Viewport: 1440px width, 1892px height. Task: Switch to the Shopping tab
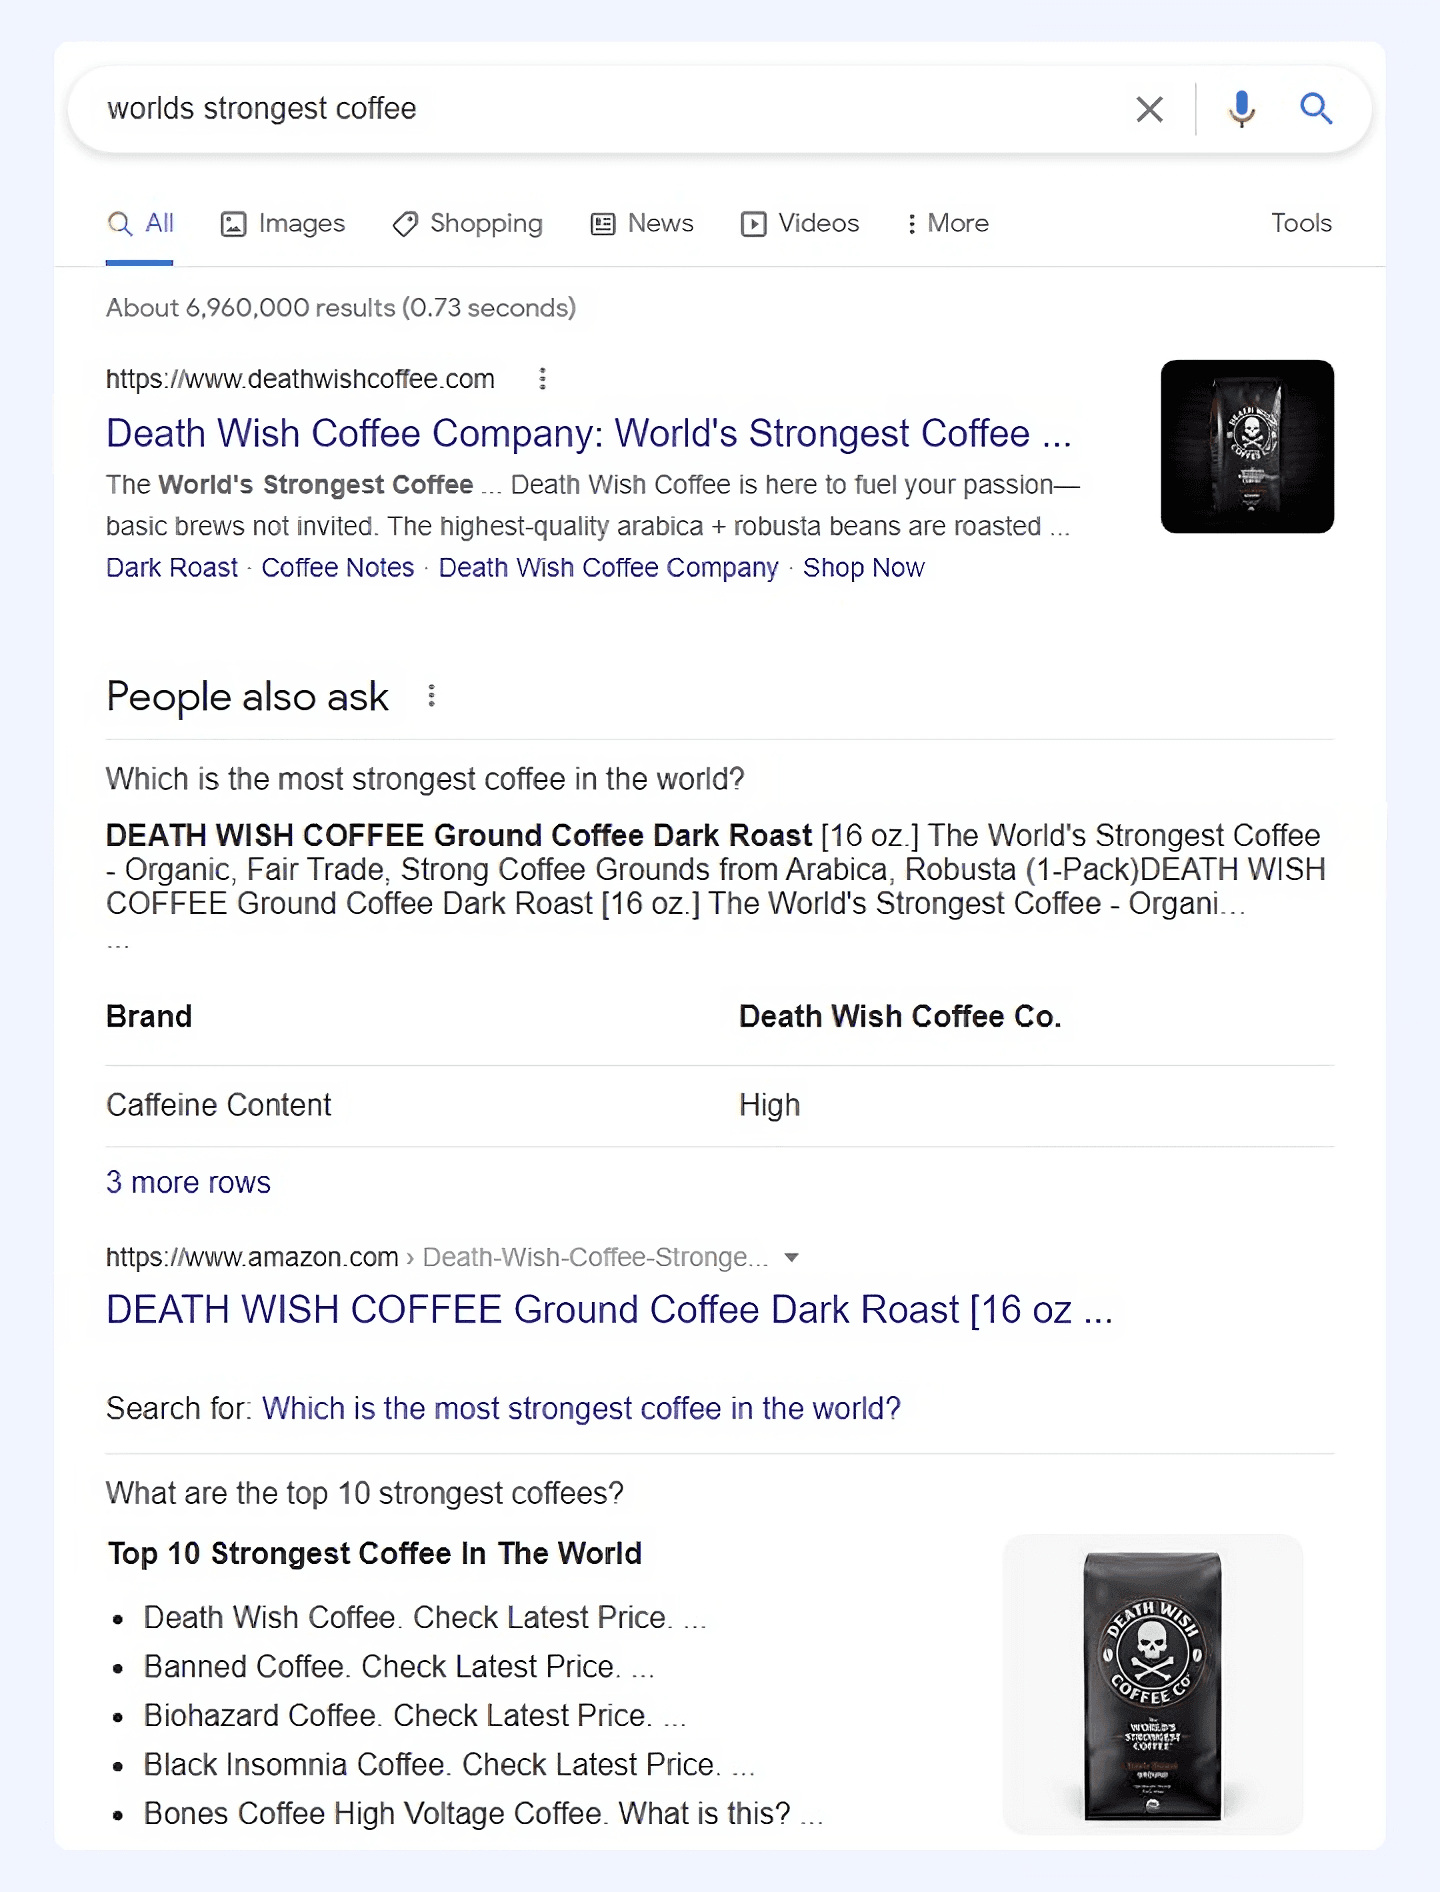468,223
